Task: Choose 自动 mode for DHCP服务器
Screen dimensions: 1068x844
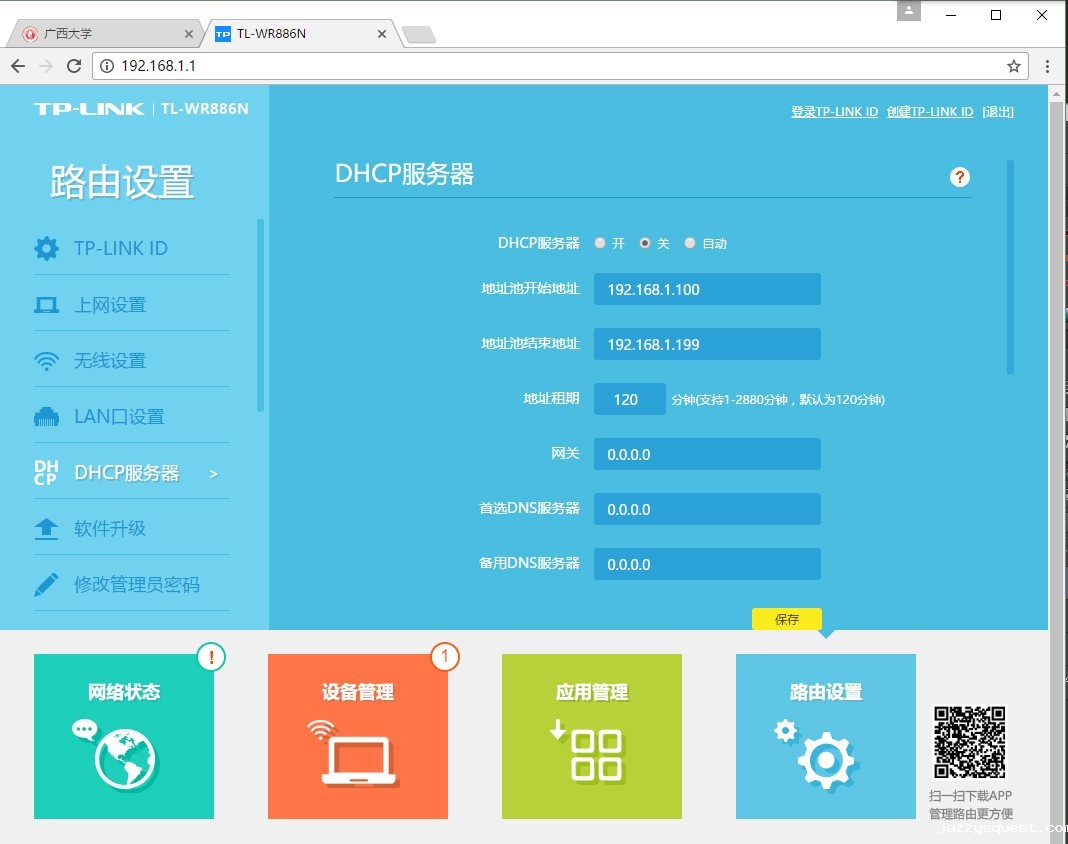Action: pyautogui.click(x=690, y=243)
